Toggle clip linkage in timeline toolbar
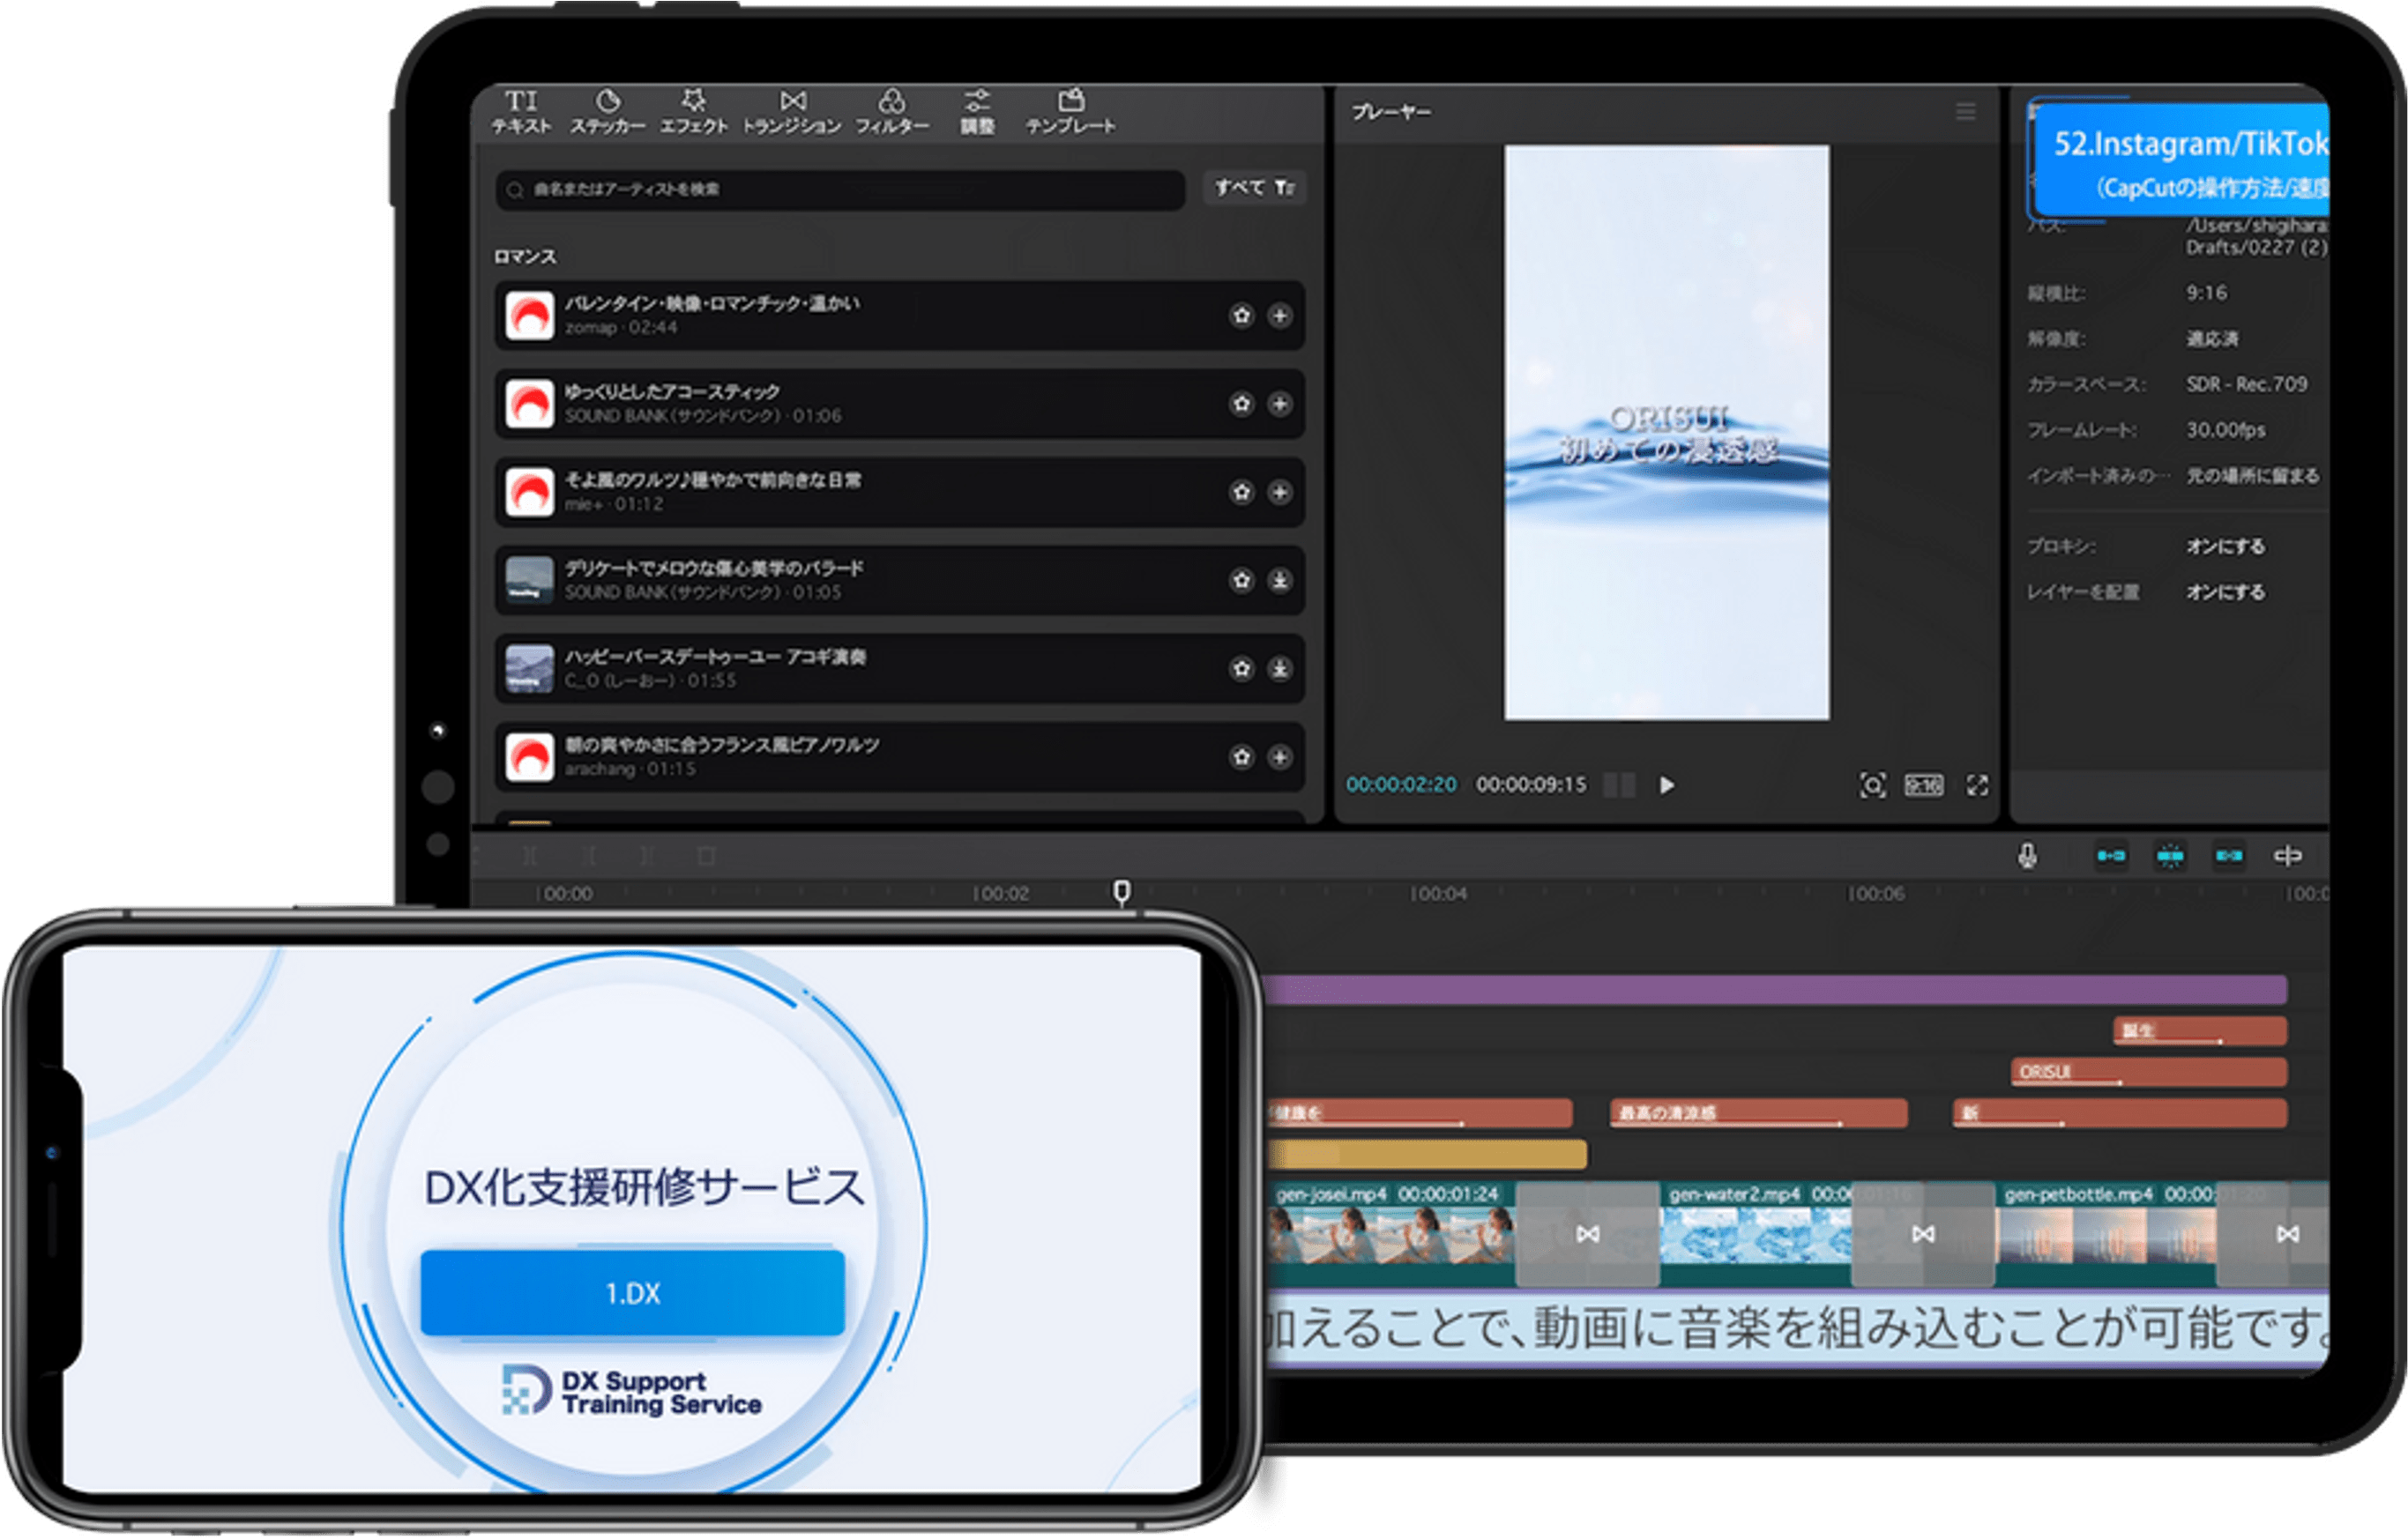The height and width of the screenshot is (1539, 2408). (x=2229, y=856)
